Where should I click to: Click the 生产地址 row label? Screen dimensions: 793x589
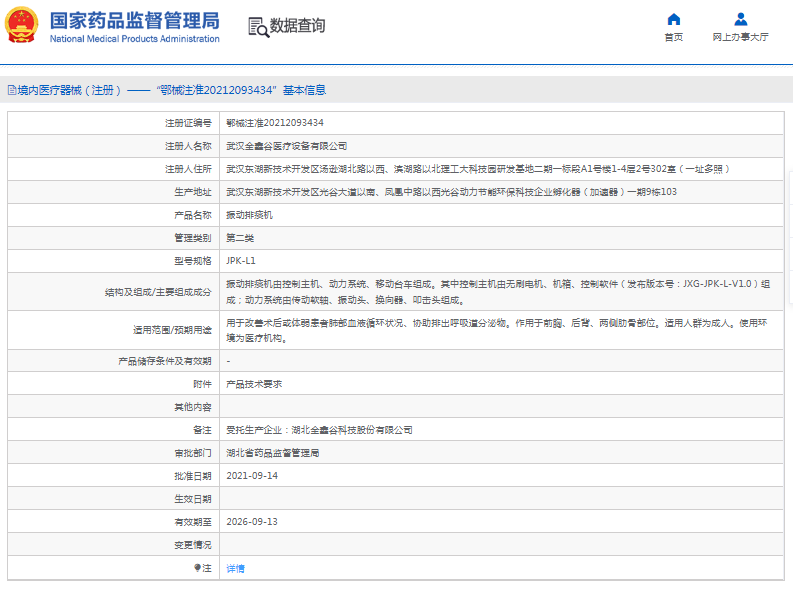tap(193, 192)
